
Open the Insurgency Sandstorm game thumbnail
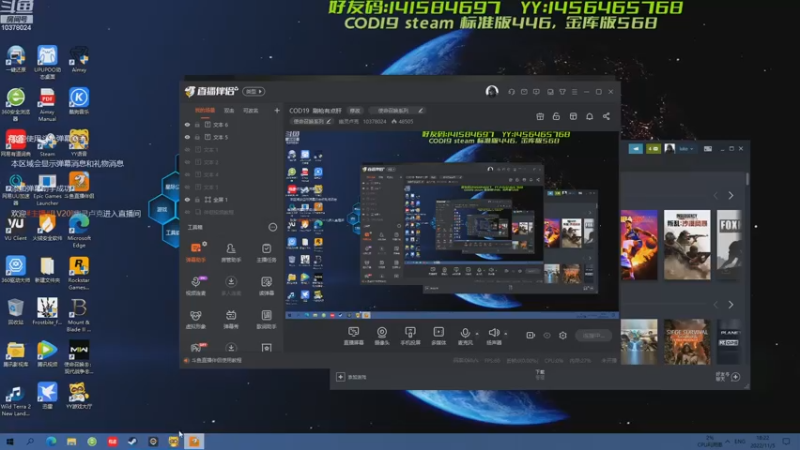[x=687, y=245]
